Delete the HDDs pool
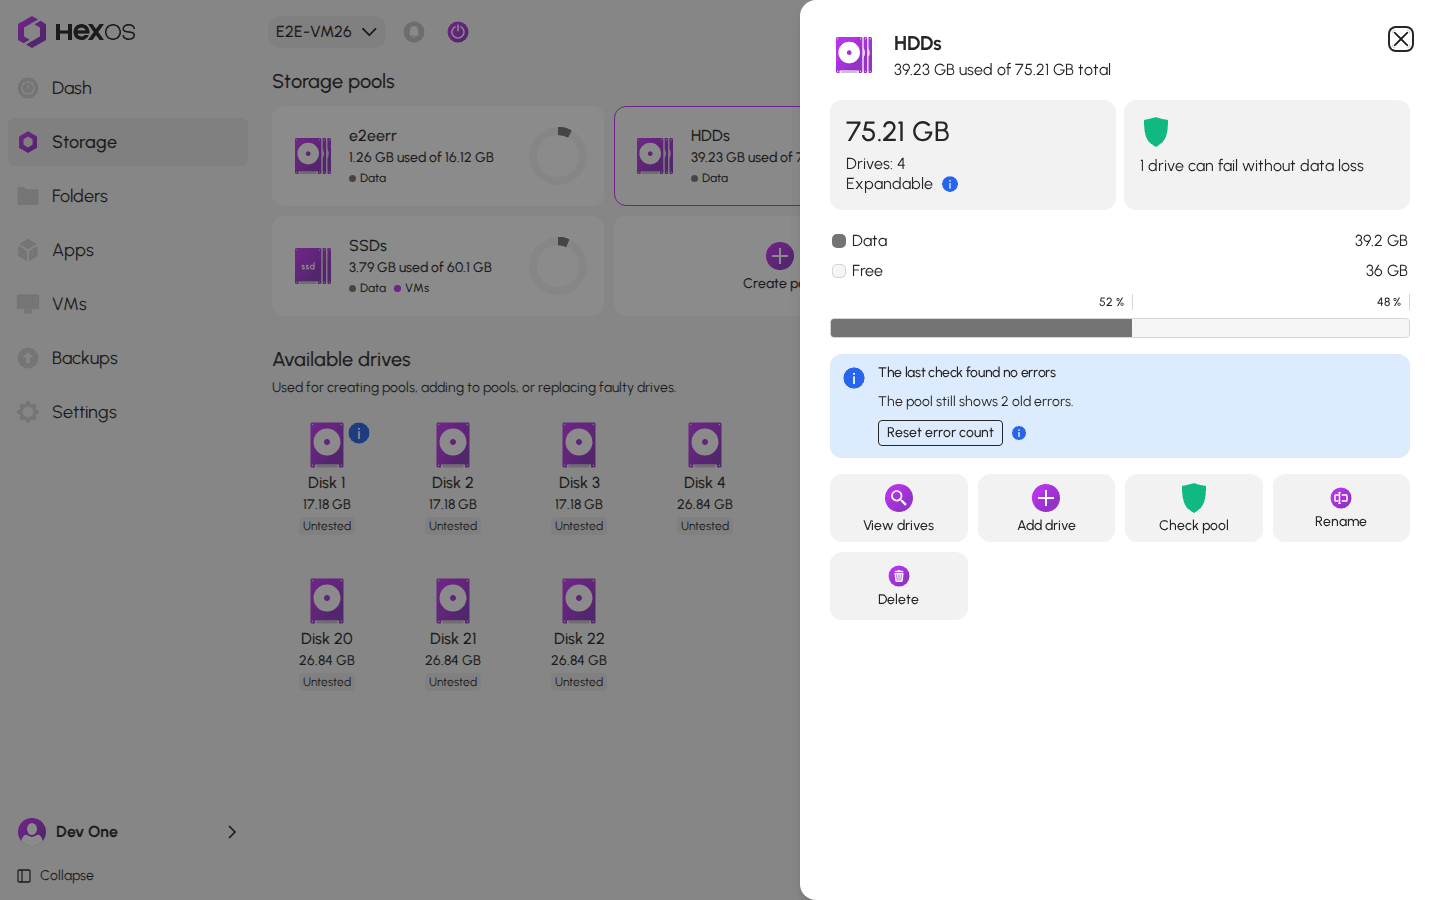Image resolution: width=1440 pixels, height=900 pixels. click(899, 586)
